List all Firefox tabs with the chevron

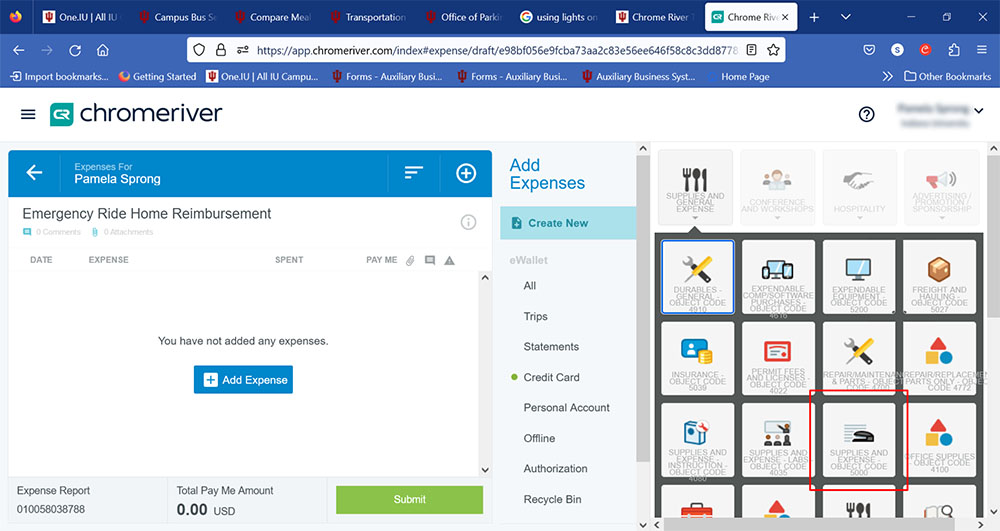tap(846, 17)
